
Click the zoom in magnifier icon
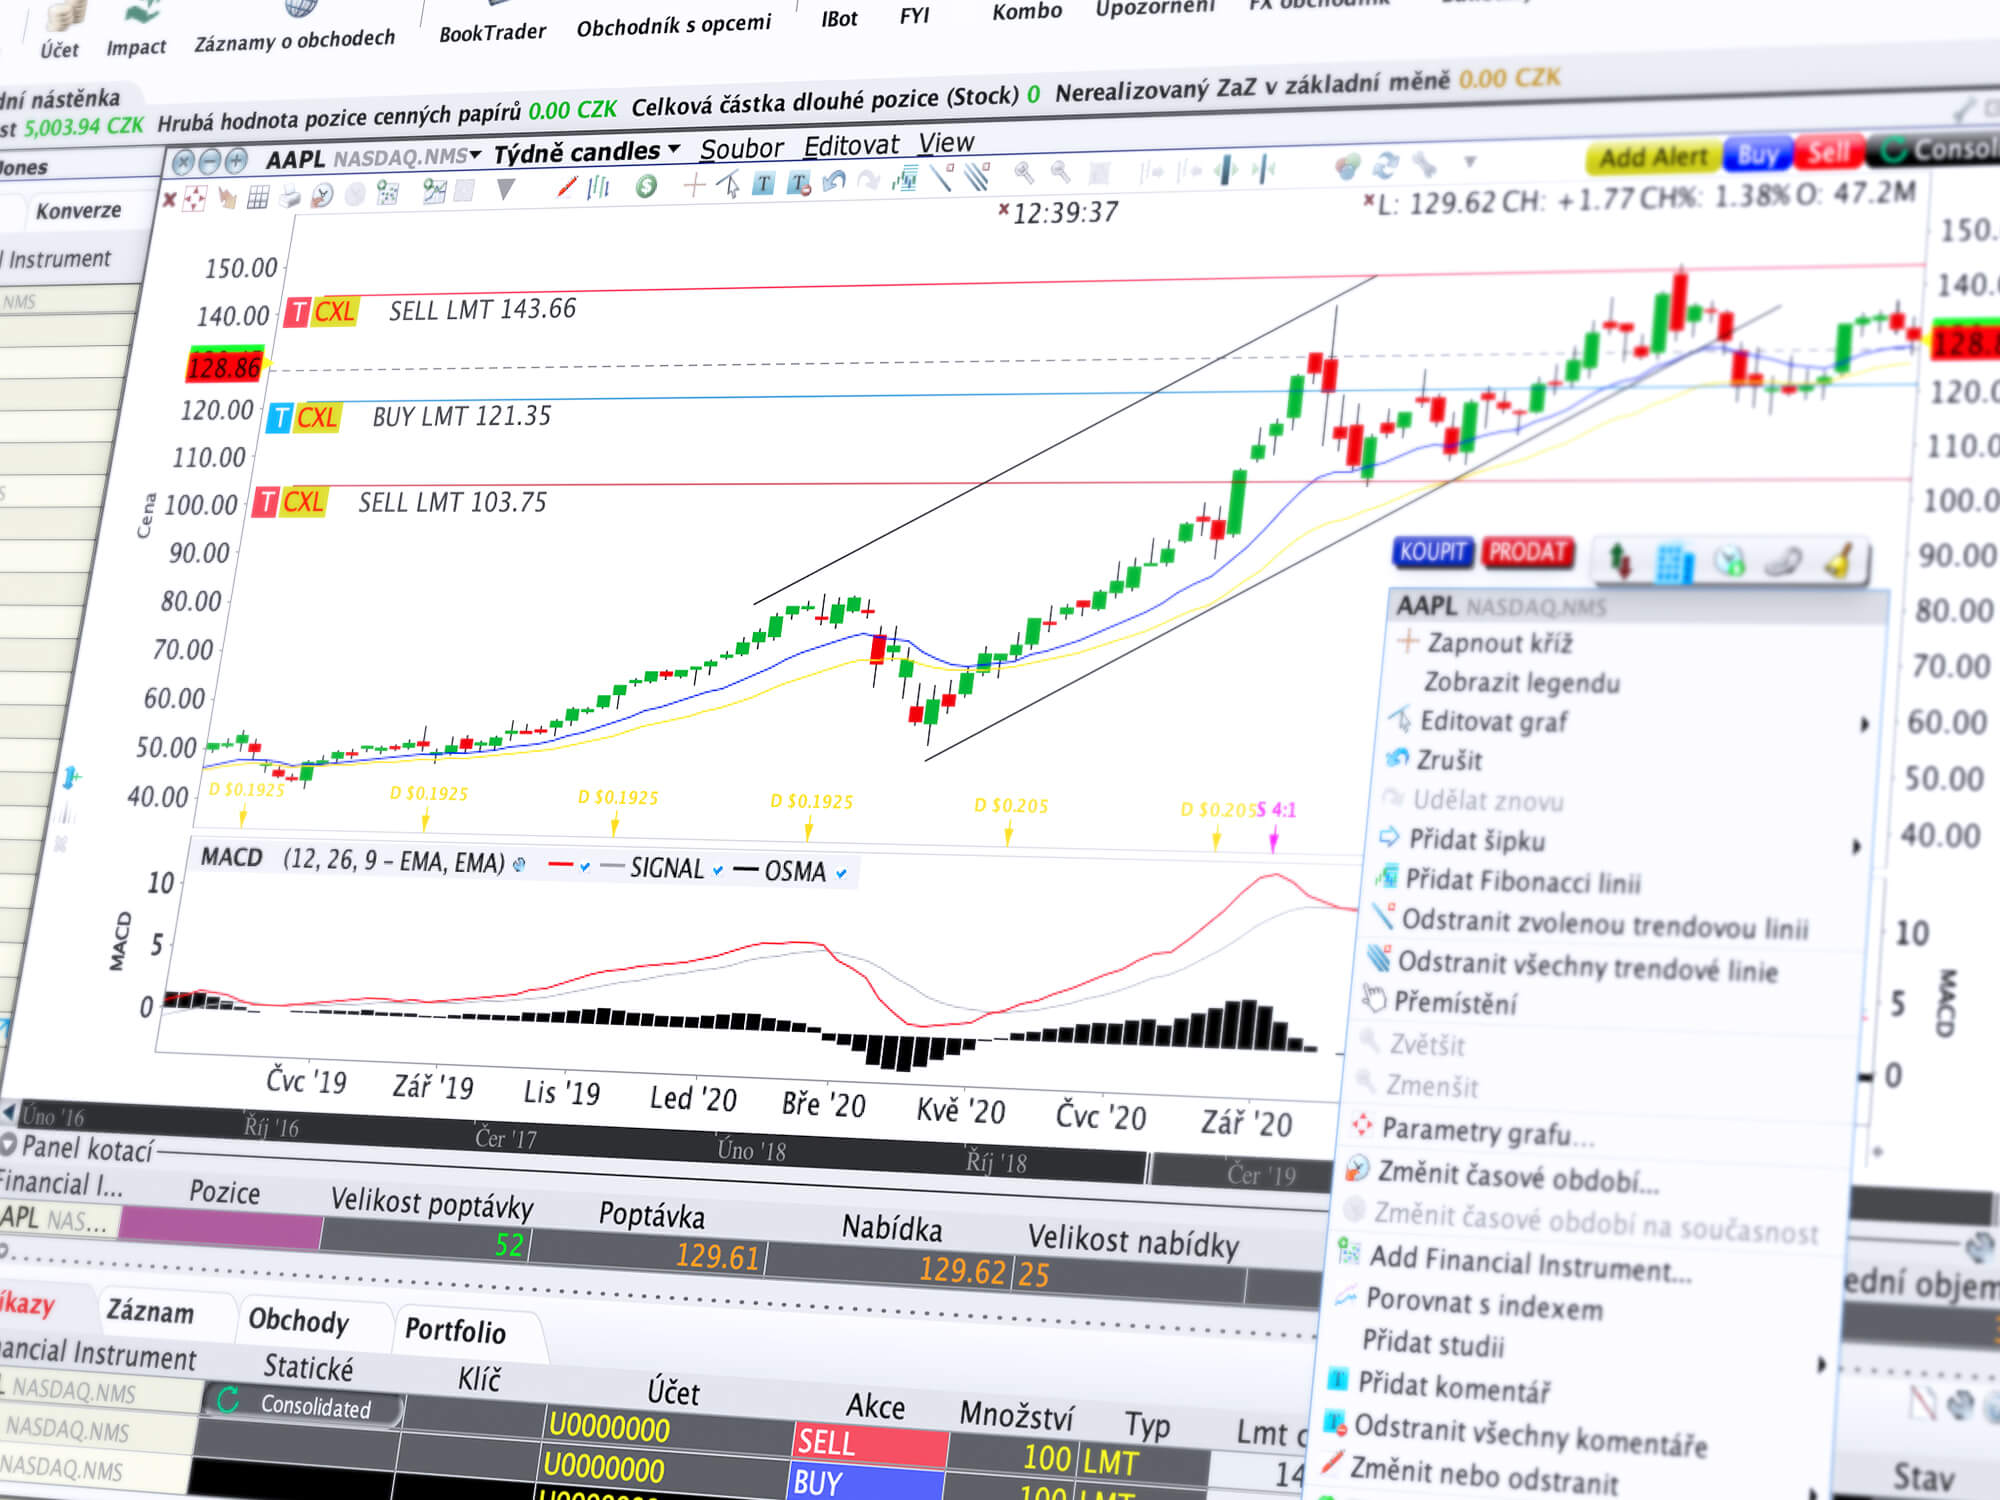pyautogui.click(x=1023, y=173)
